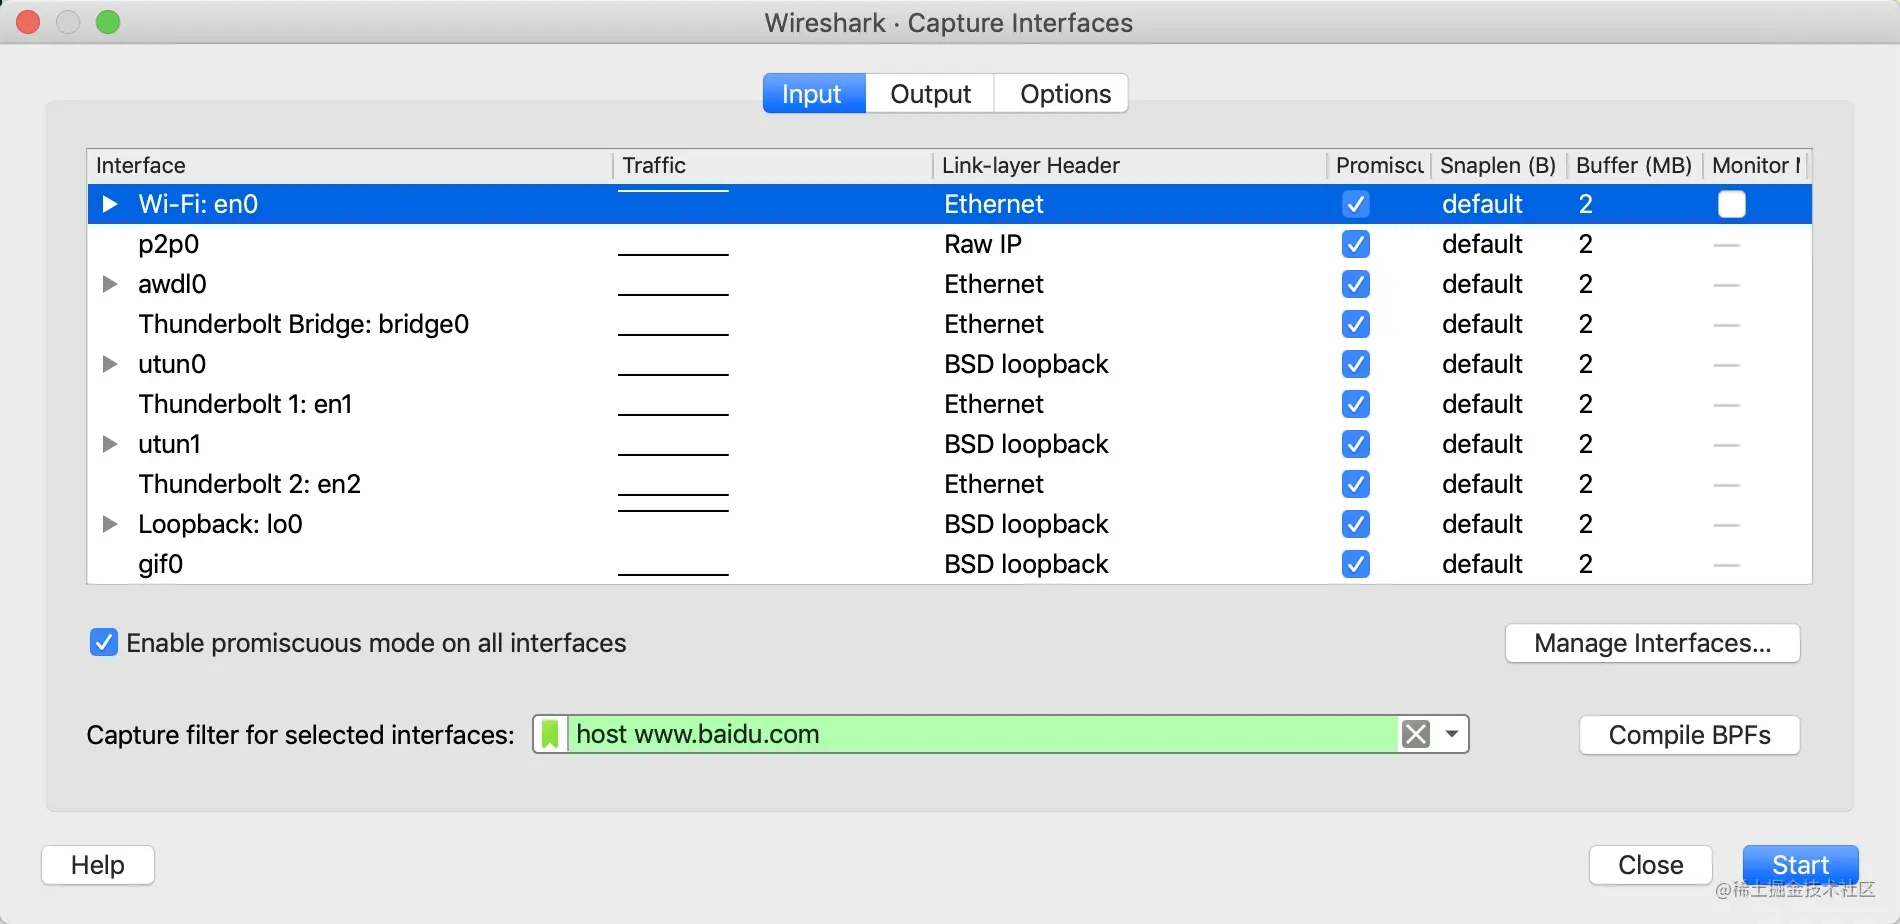
Task: Expand the awdl0 interface details
Action: (x=110, y=284)
